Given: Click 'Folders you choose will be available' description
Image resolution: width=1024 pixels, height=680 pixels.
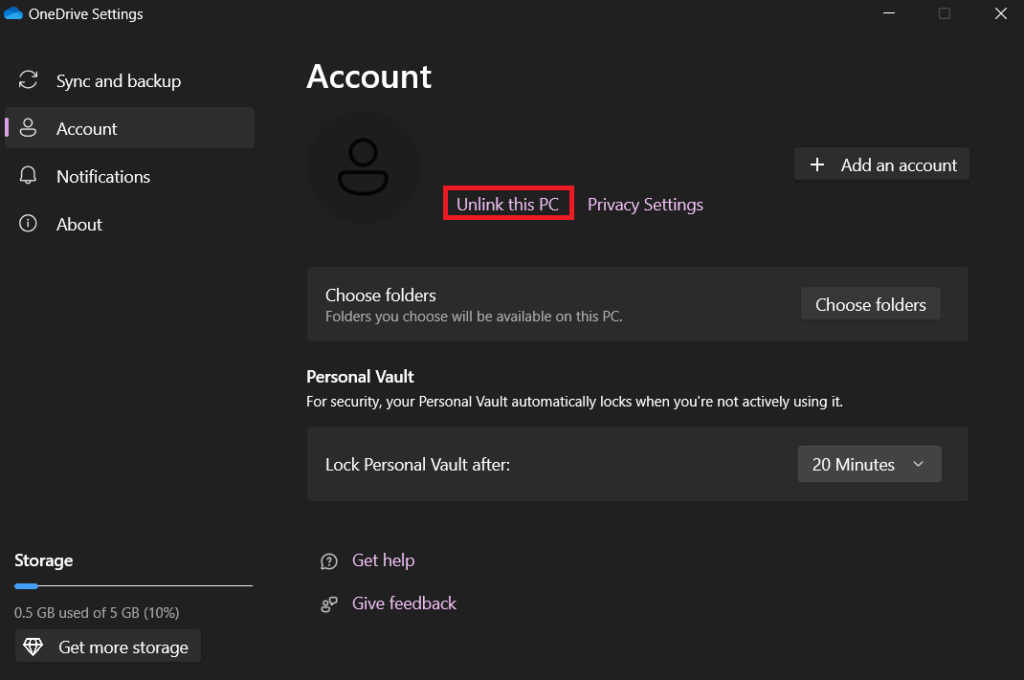Looking at the screenshot, I should click(x=473, y=316).
